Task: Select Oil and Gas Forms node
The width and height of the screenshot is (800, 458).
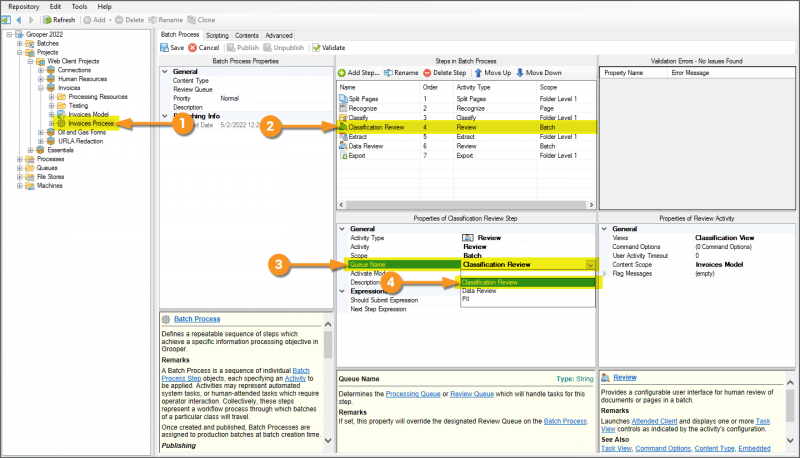Action: pos(82,132)
